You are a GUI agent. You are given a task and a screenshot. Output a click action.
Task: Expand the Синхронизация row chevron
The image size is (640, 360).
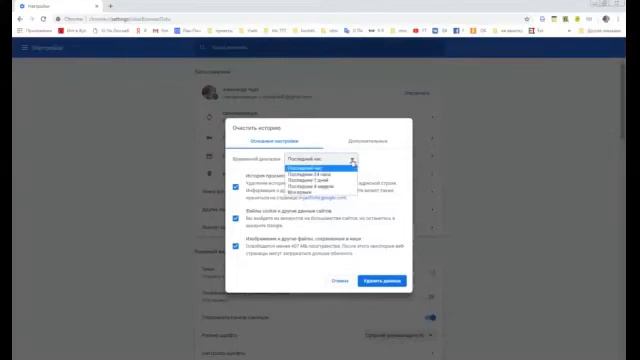(x=432, y=117)
